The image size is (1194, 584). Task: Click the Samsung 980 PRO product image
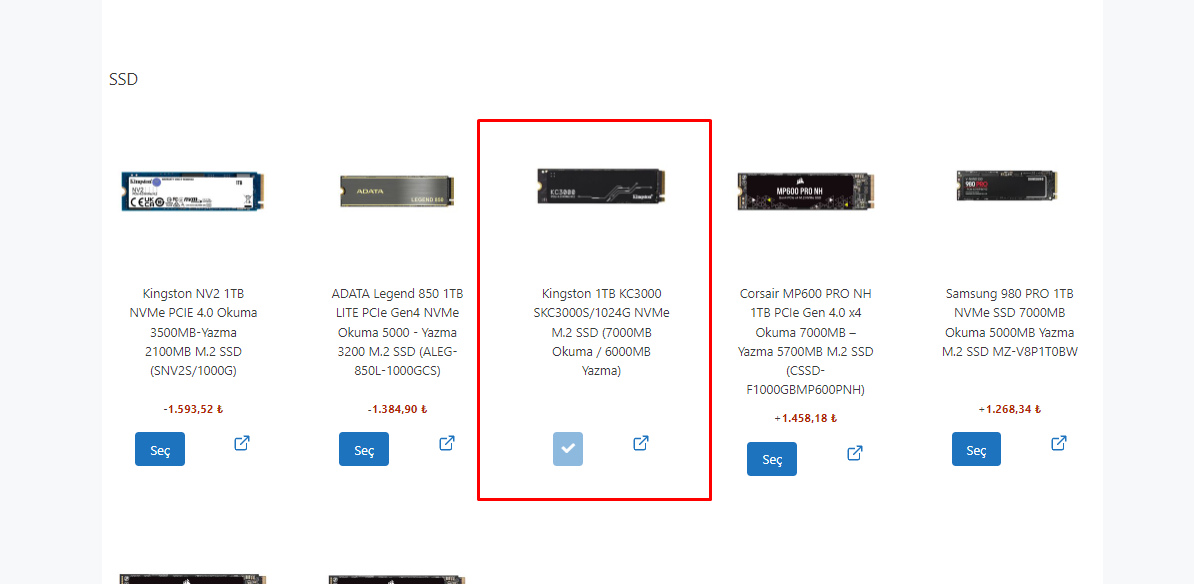1009,186
